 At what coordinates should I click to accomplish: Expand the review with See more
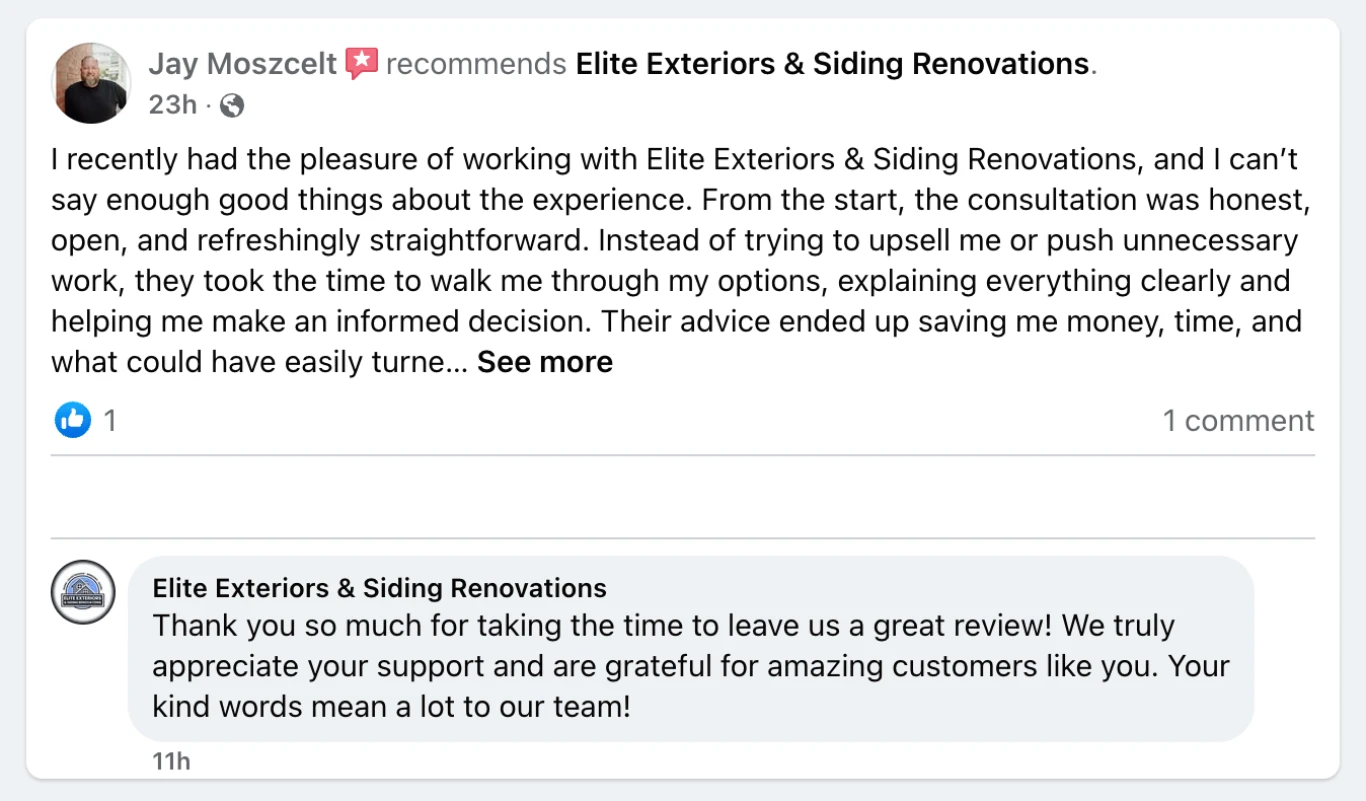click(545, 362)
